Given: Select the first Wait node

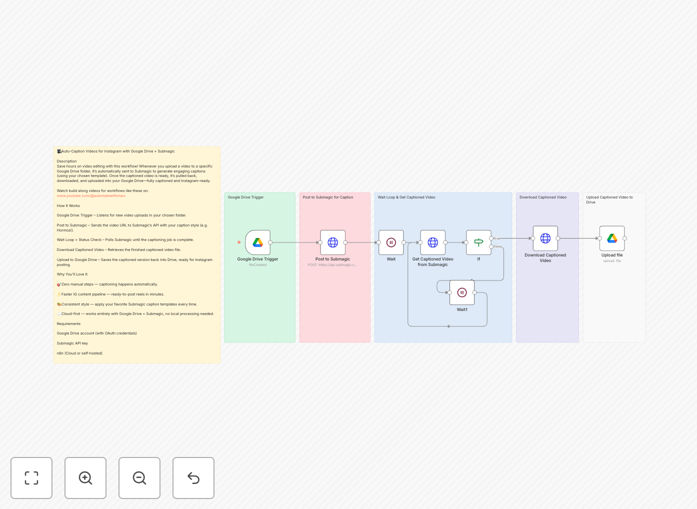Looking at the screenshot, I should [391, 242].
